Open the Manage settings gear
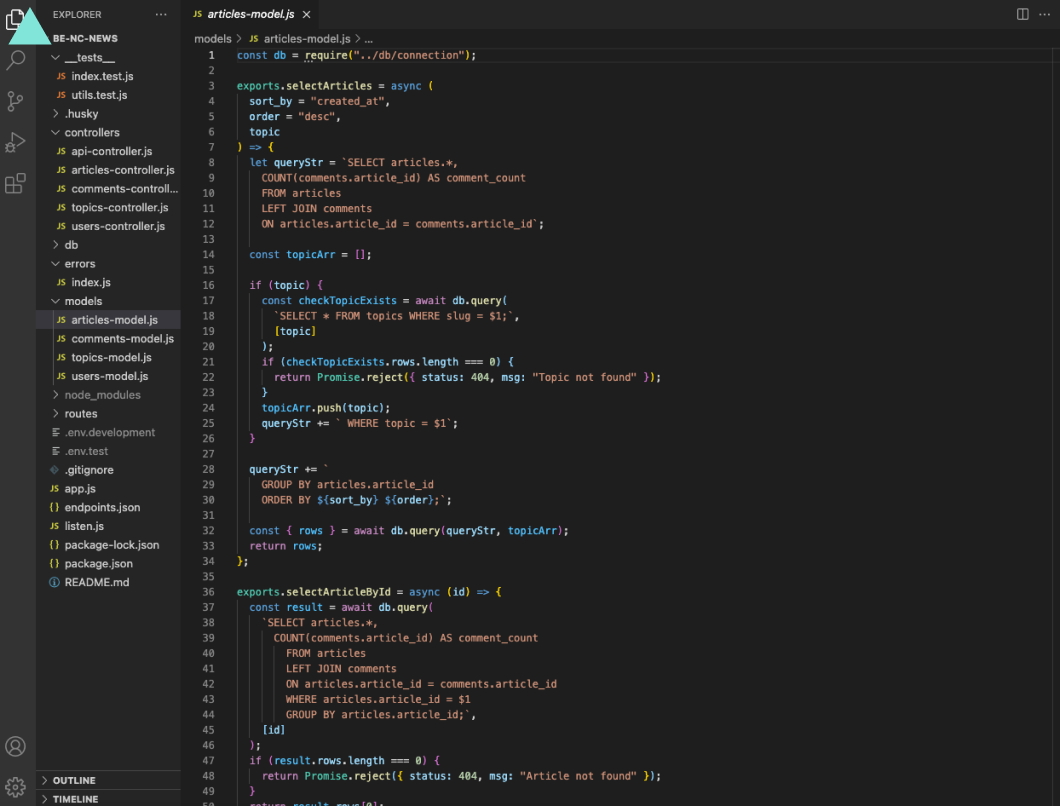The height and width of the screenshot is (806, 1060). pyautogui.click(x=16, y=786)
